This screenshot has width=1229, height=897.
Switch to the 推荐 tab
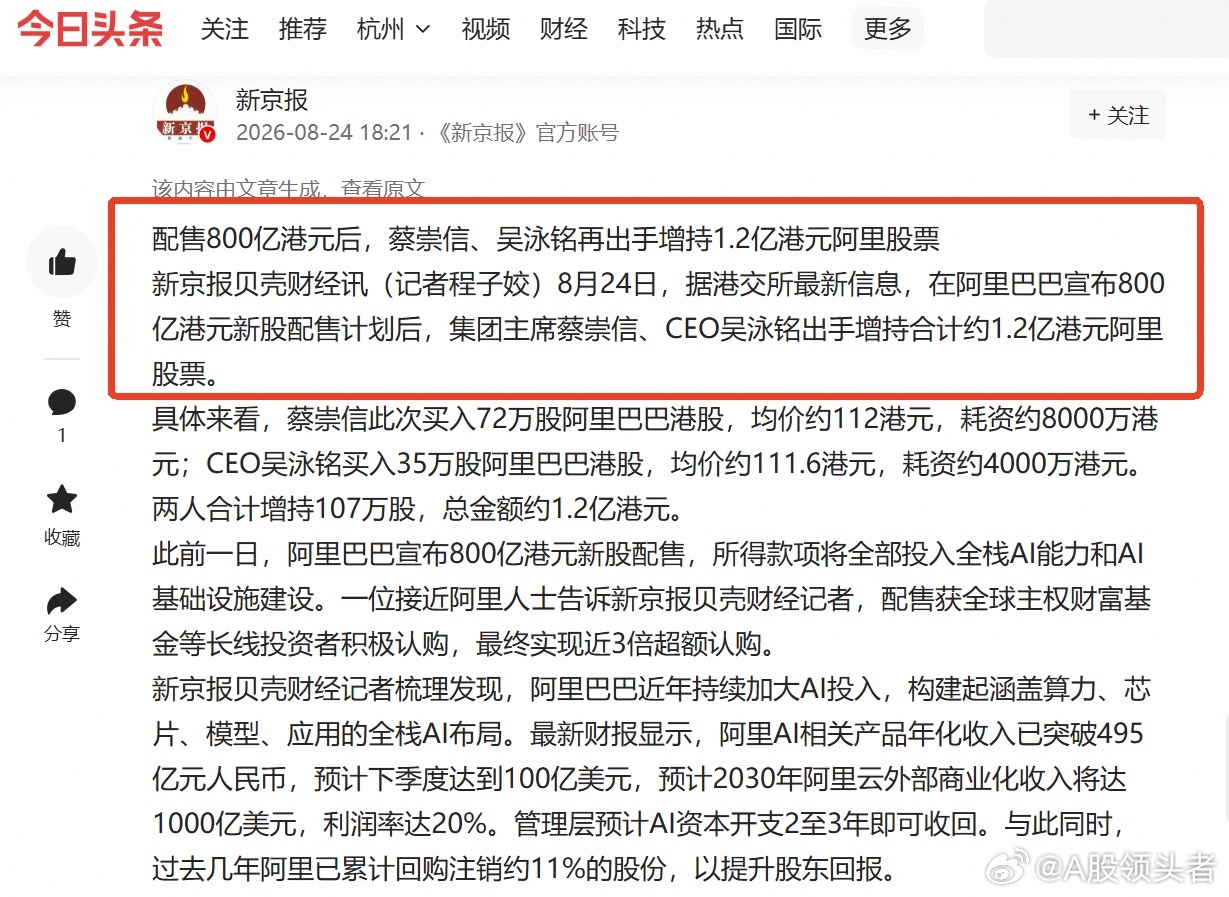click(303, 29)
